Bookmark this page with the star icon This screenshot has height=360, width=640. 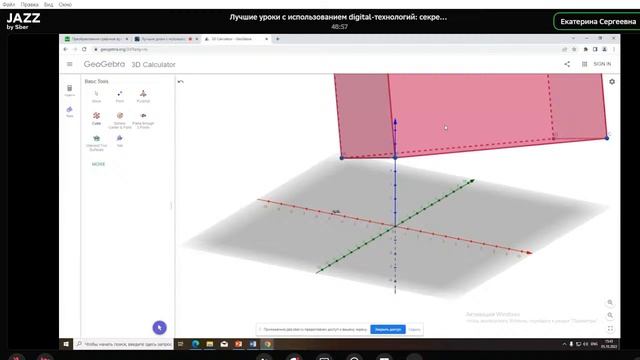pos(574,49)
